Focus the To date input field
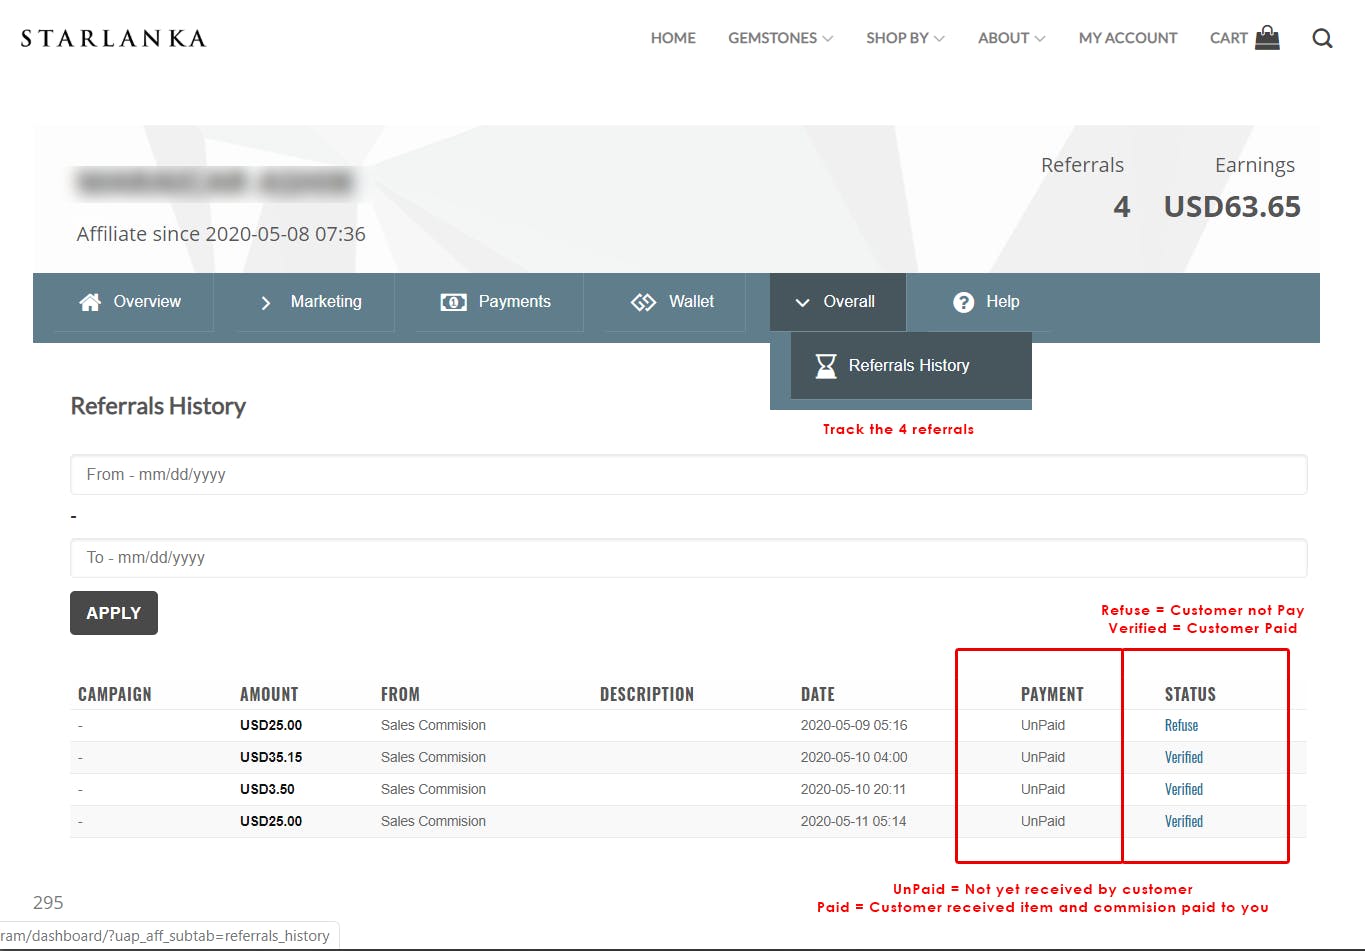 [x=689, y=558]
